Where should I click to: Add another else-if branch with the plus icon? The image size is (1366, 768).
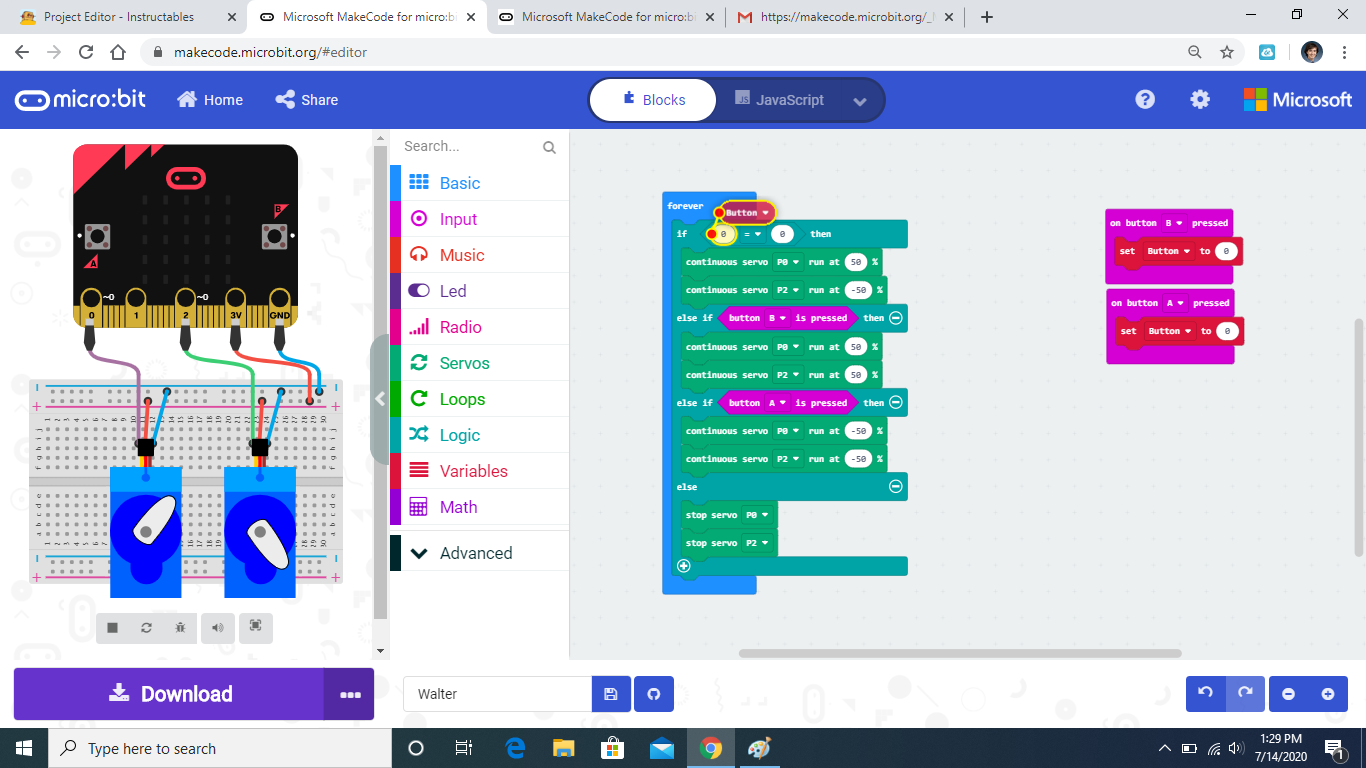(x=684, y=566)
